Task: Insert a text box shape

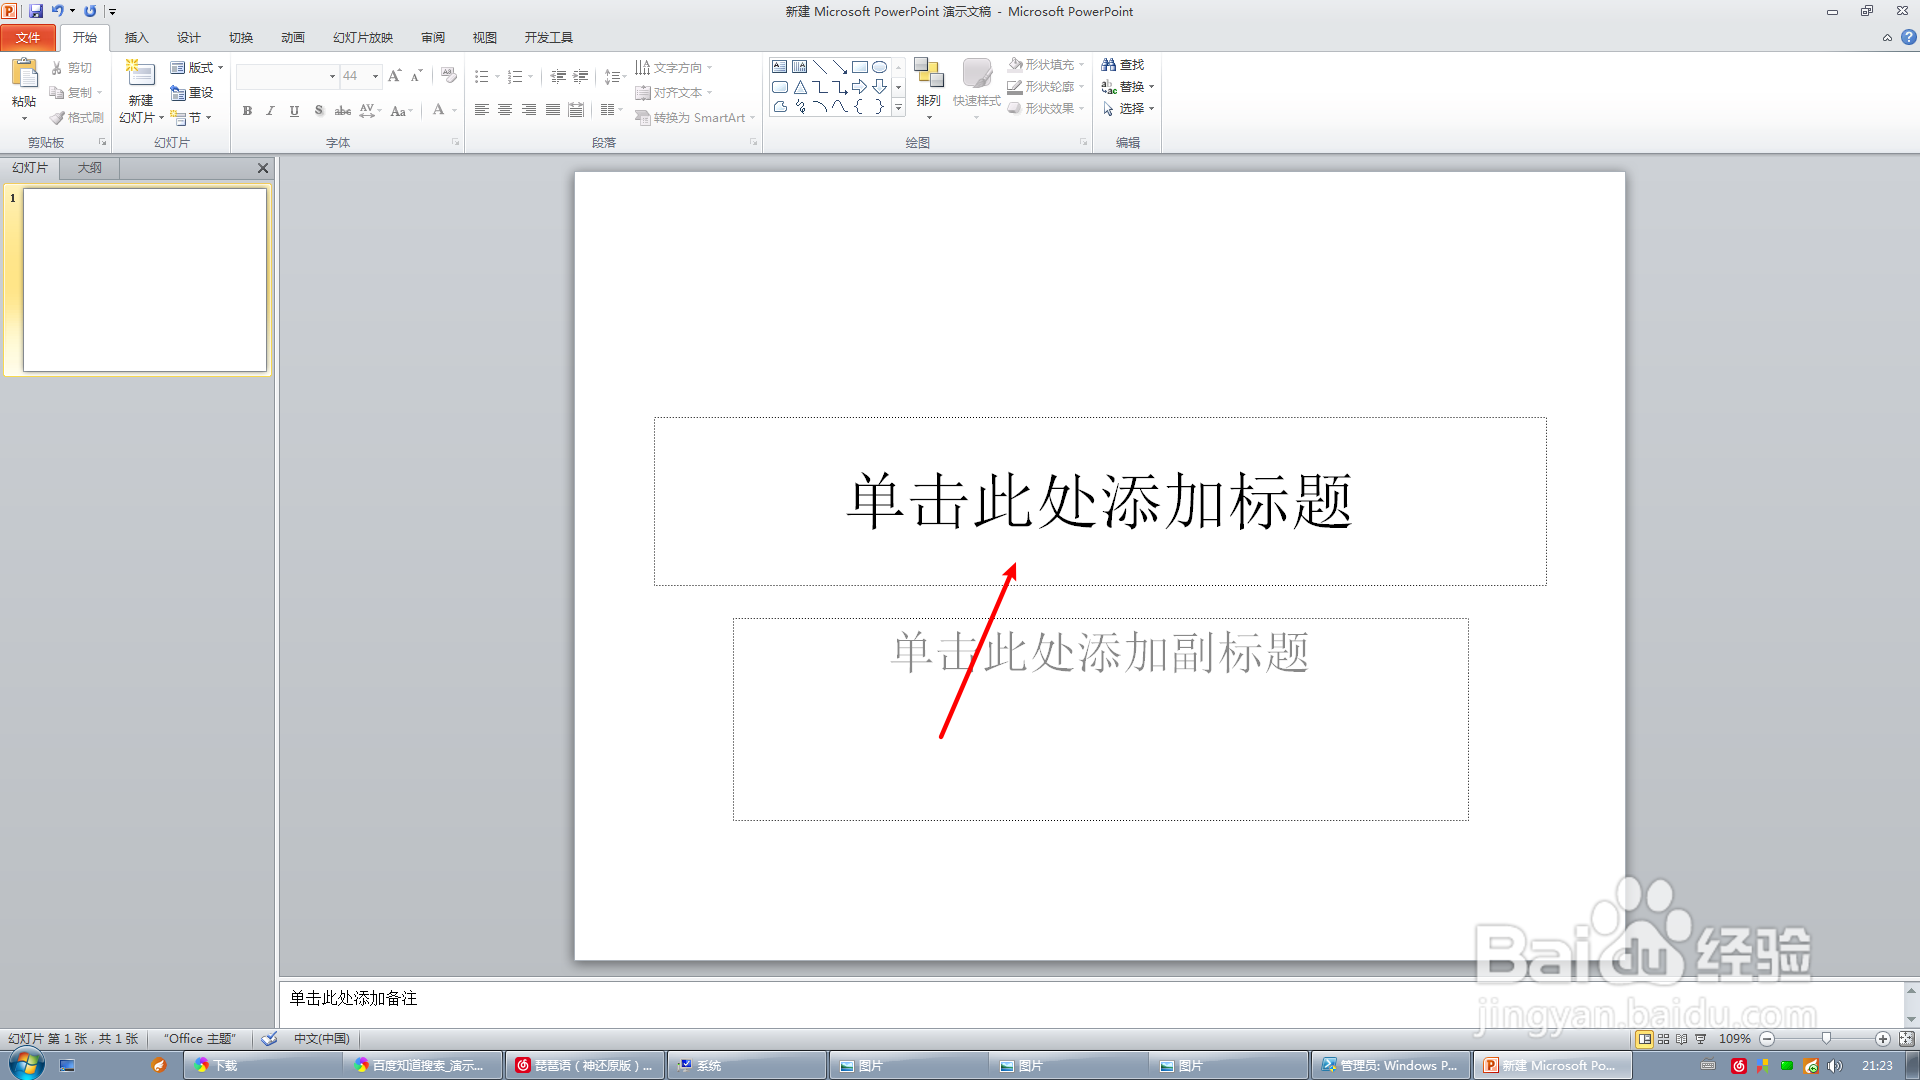Action: (x=779, y=67)
